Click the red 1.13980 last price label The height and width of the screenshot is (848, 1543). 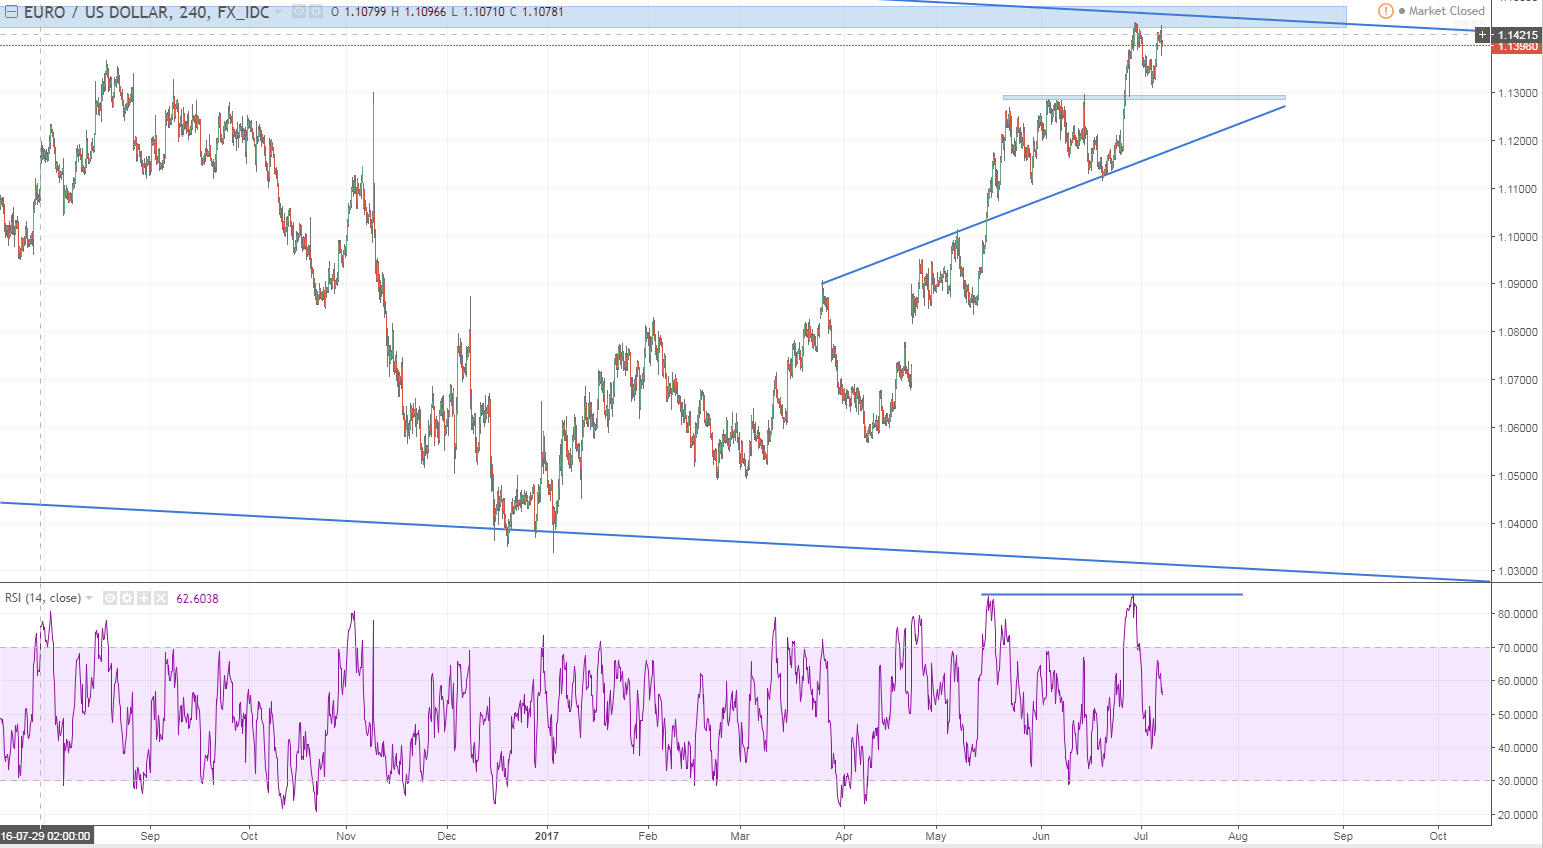coord(1517,47)
